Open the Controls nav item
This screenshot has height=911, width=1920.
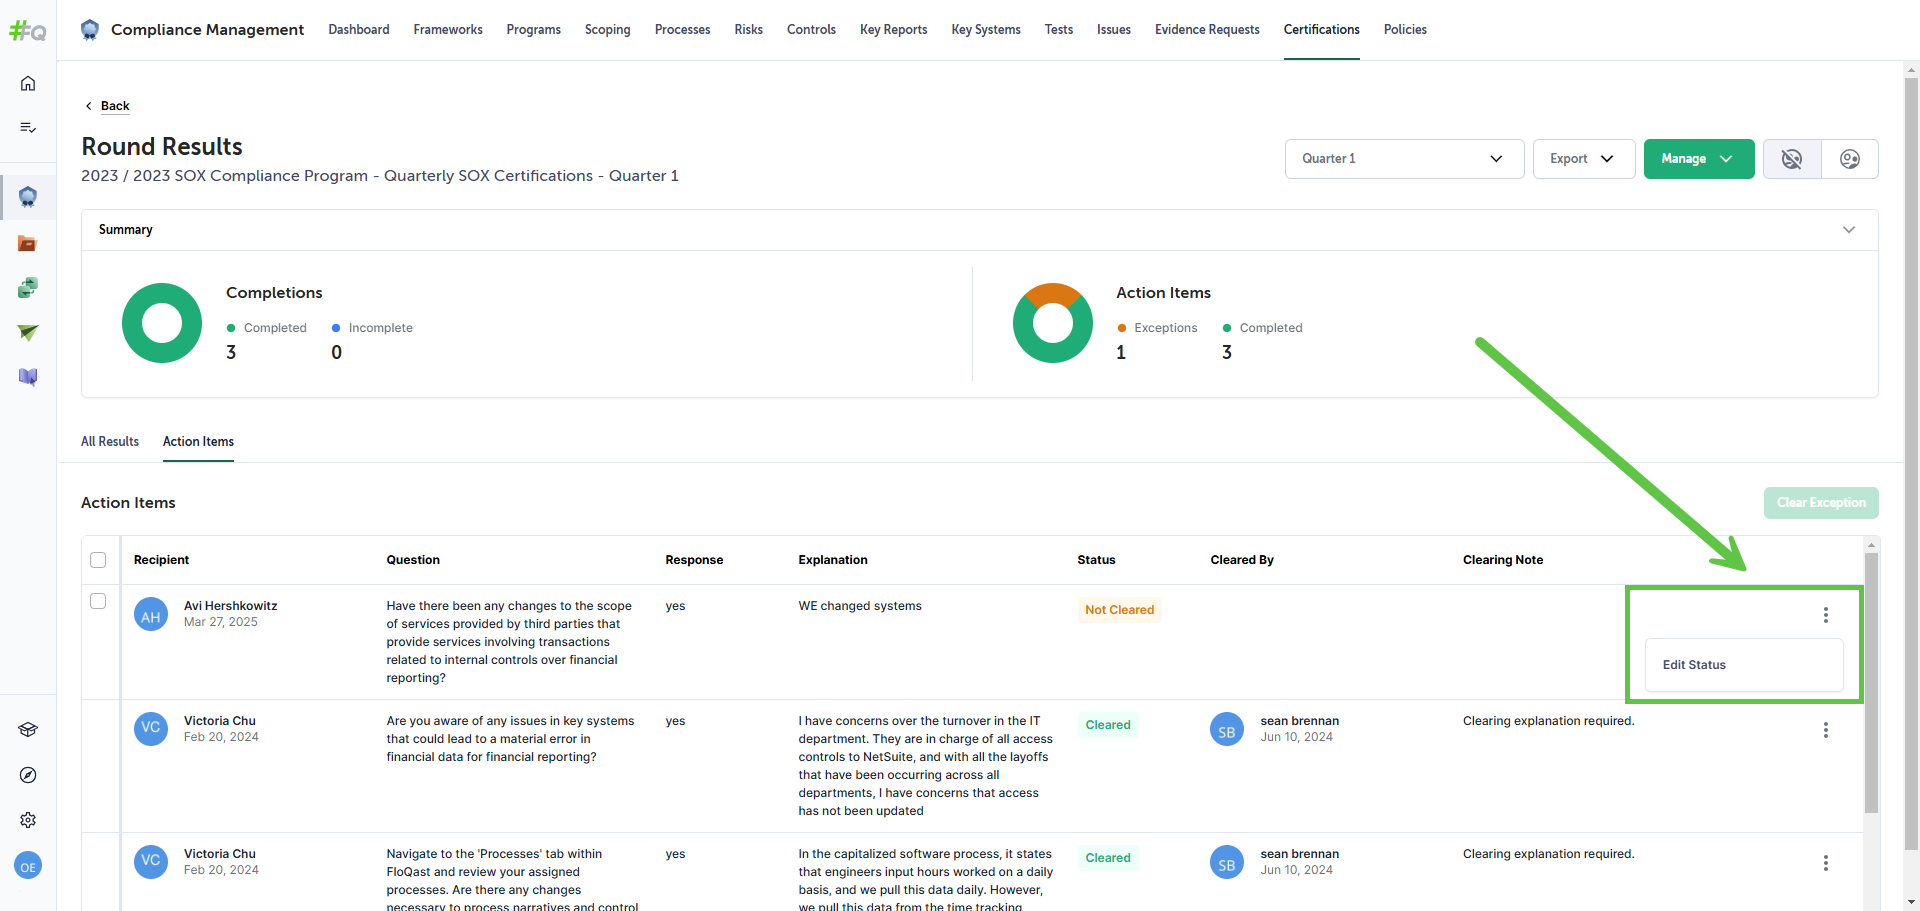(x=811, y=30)
